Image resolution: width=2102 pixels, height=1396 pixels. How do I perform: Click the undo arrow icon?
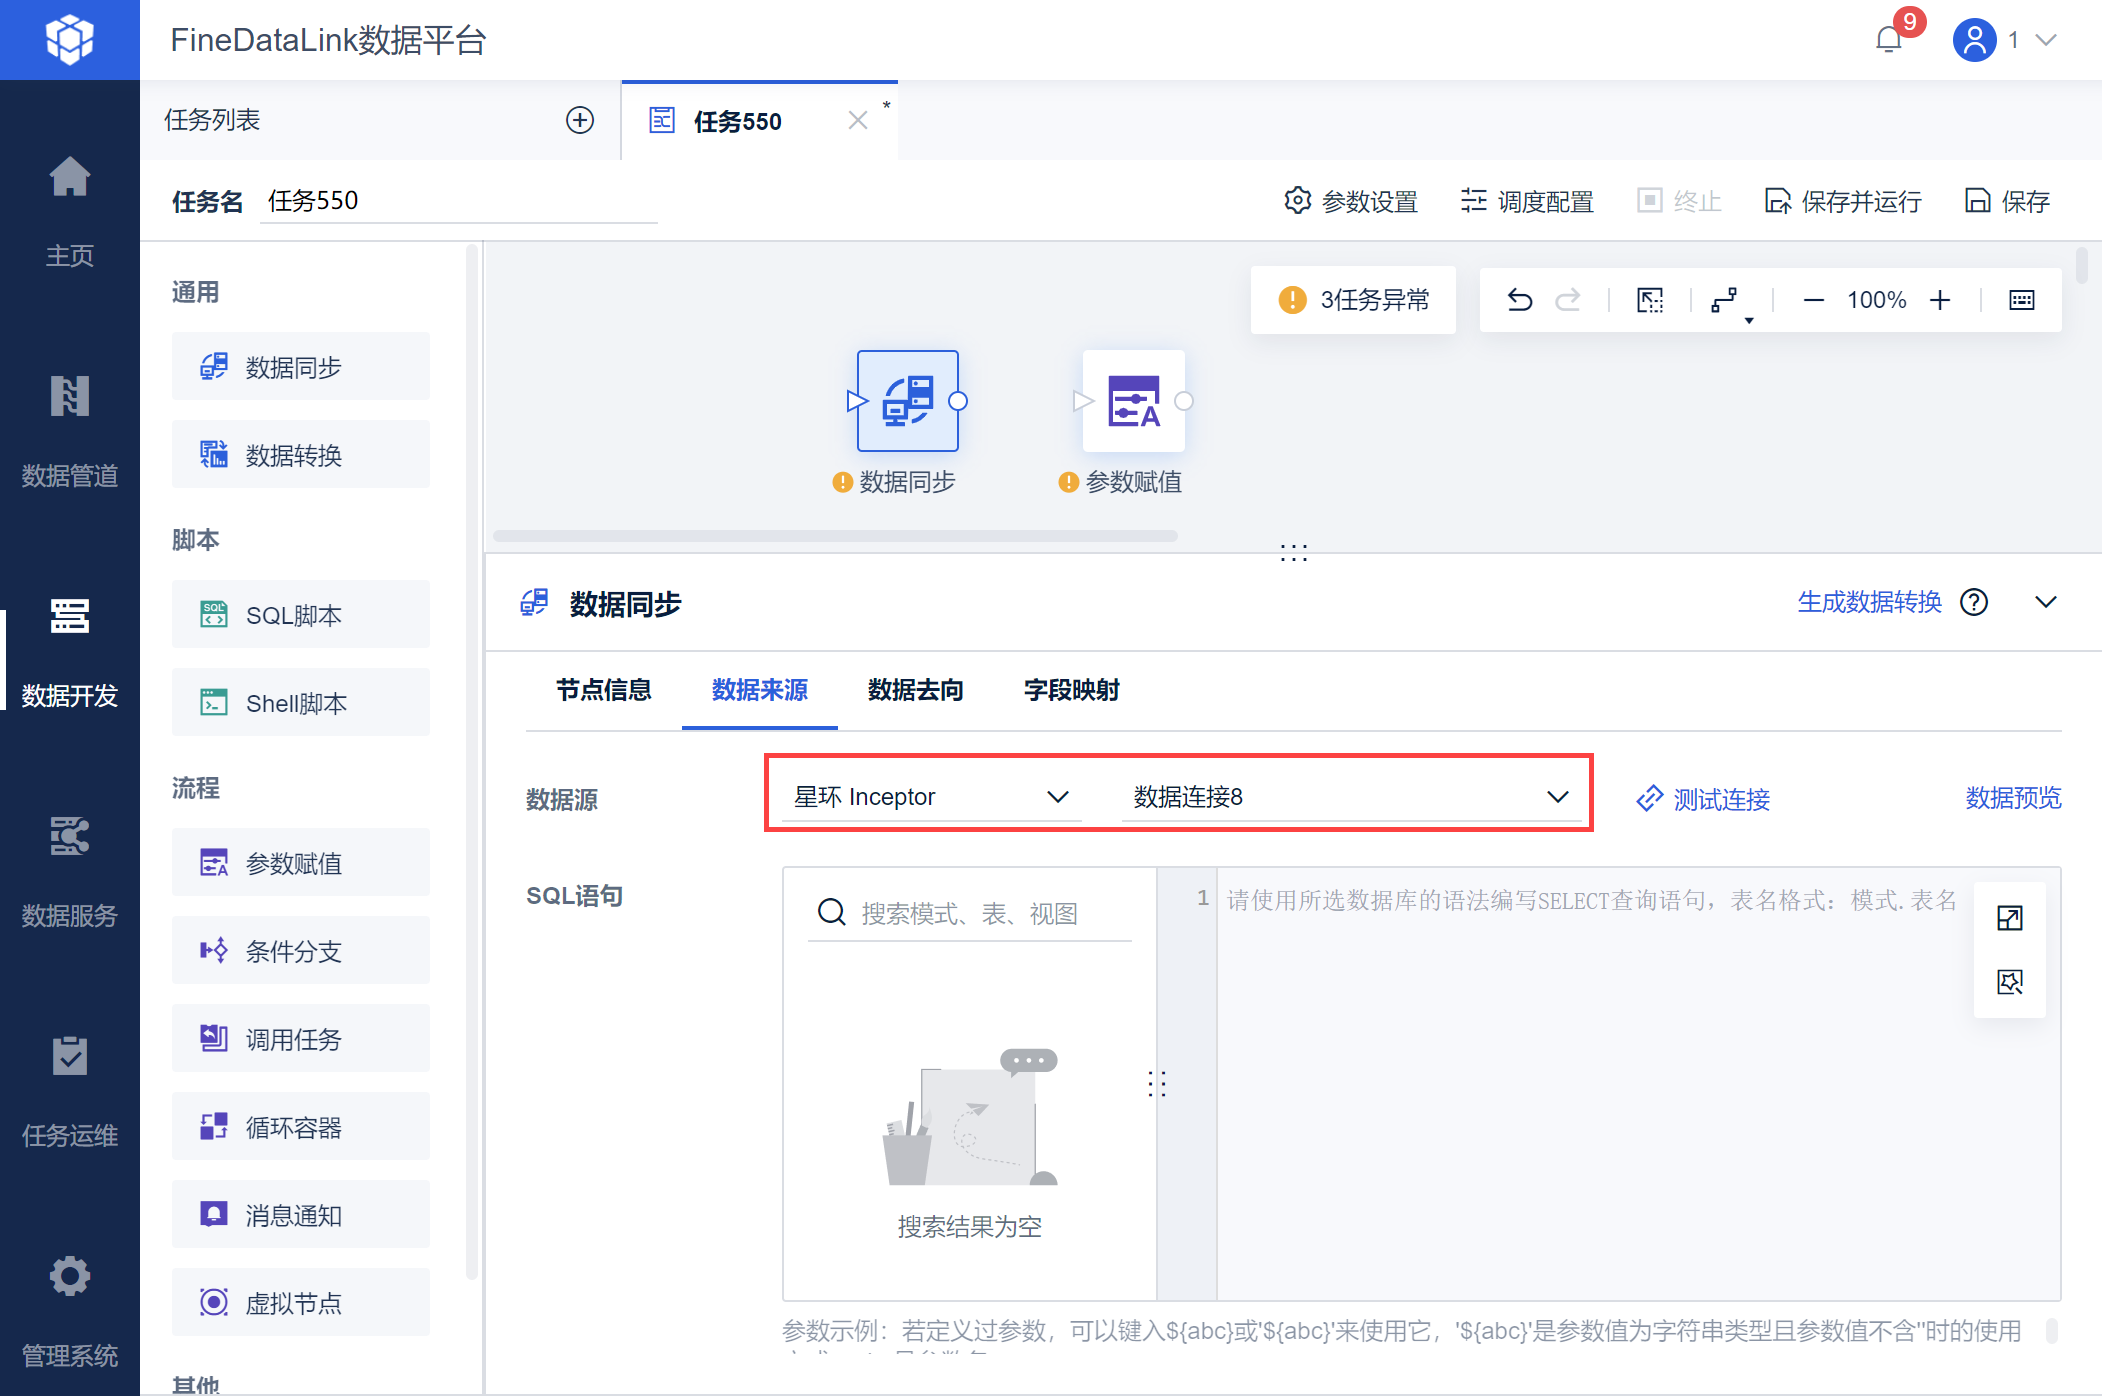(1519, 300)
